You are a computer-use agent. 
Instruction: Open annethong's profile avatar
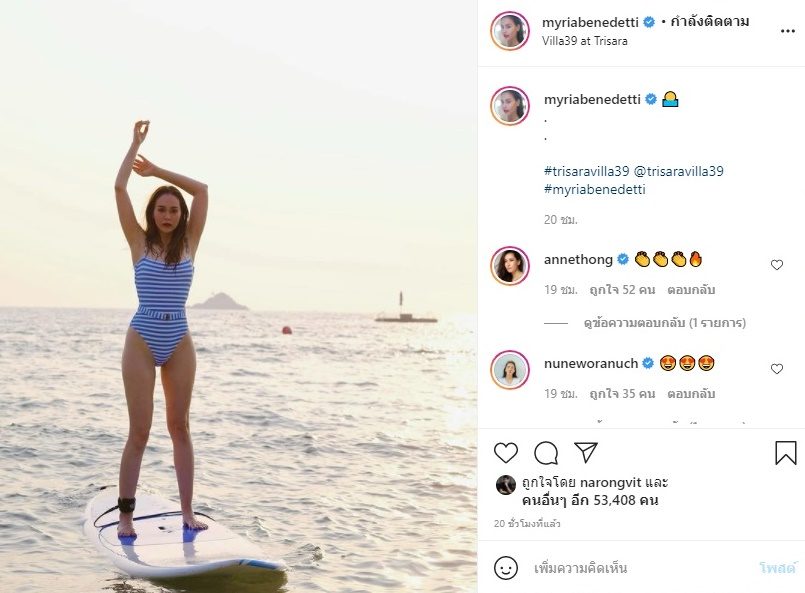coord(510,265)
